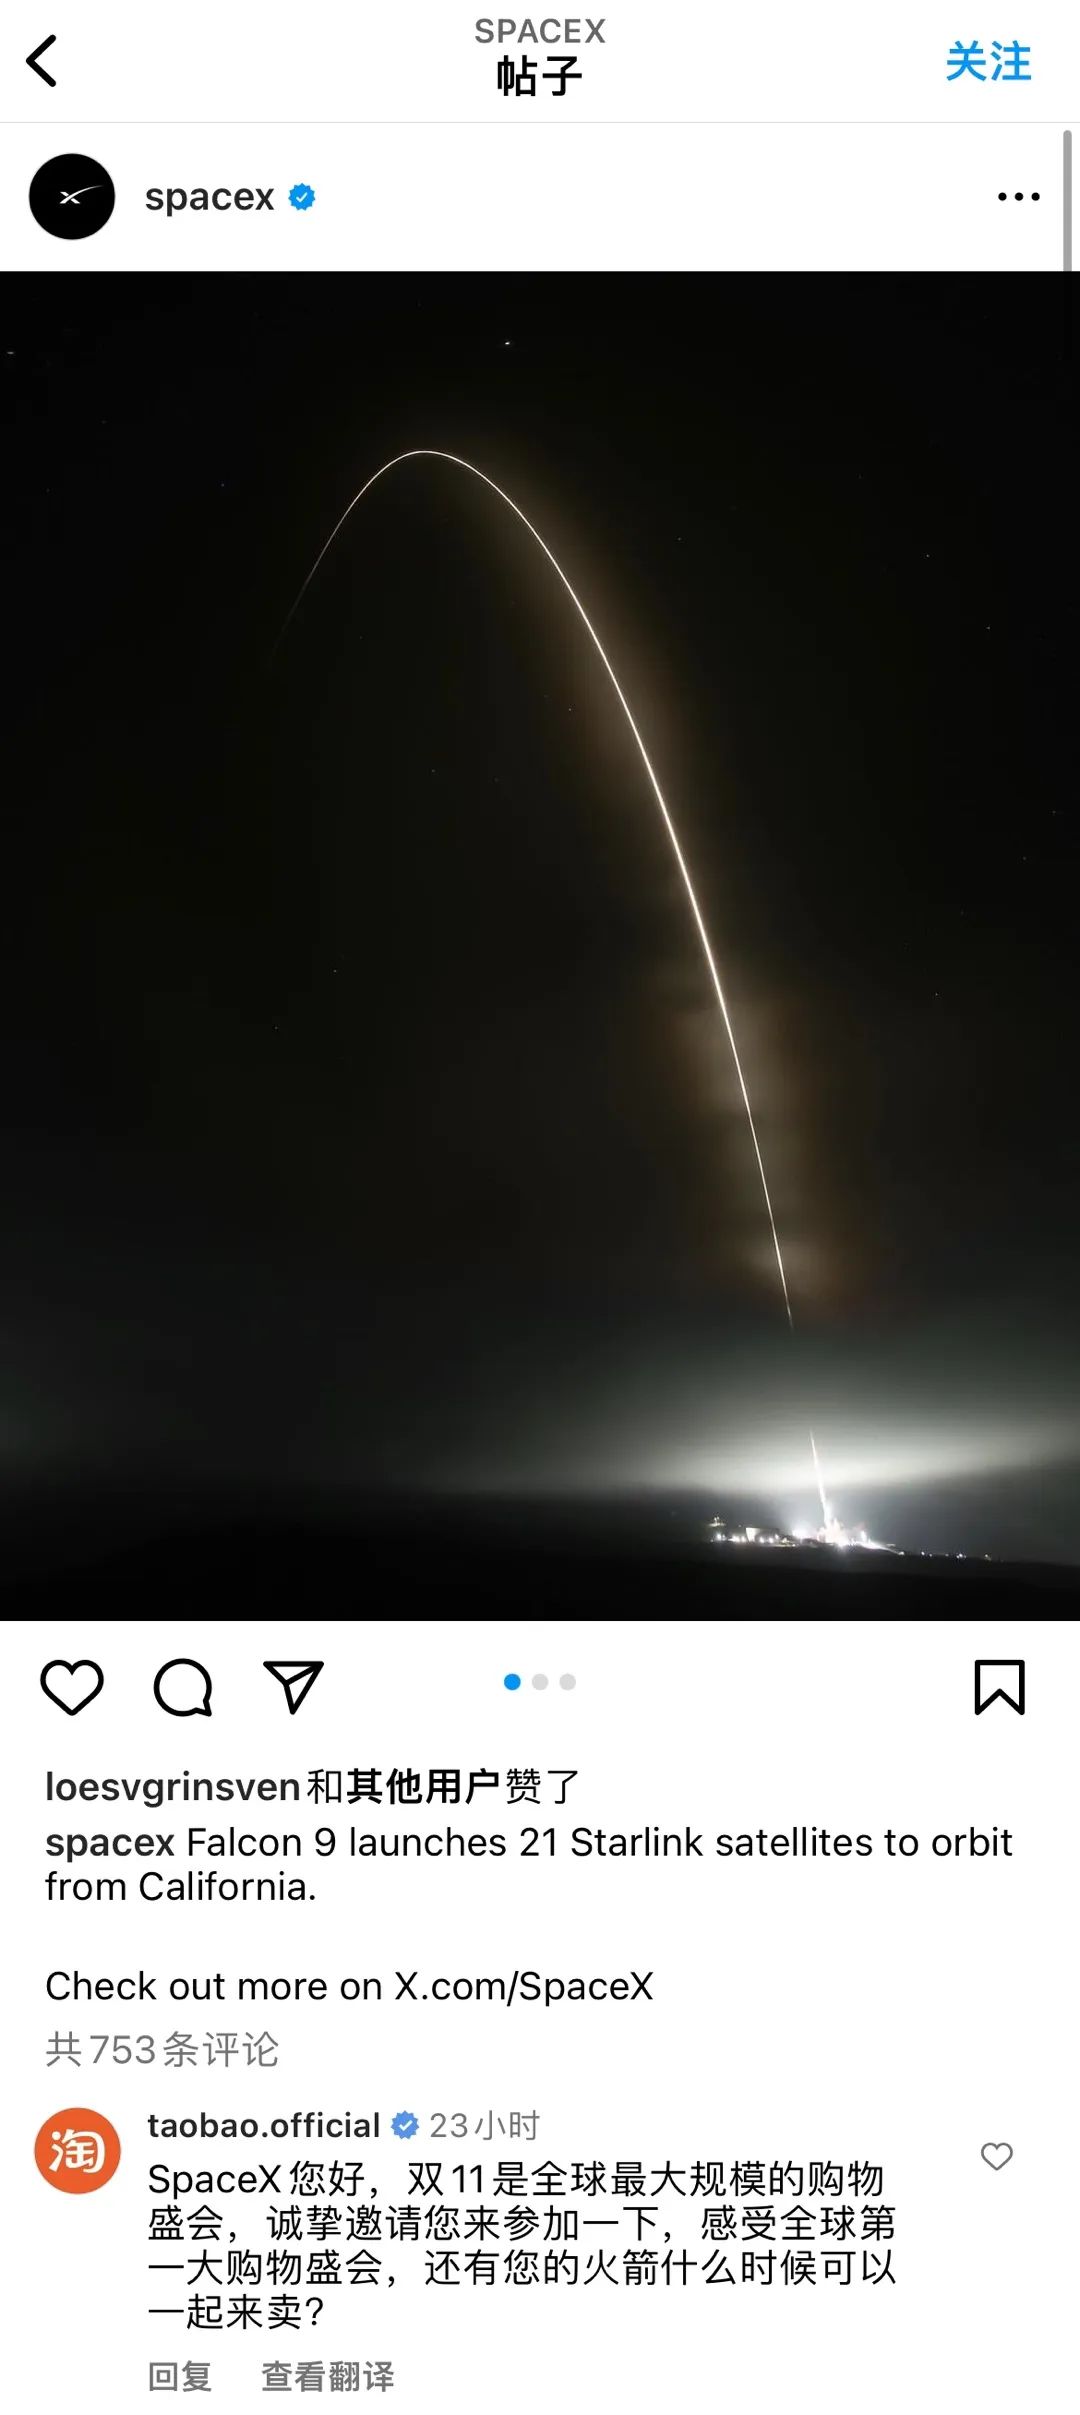Like the taobao.official comment

(996, 2156)
